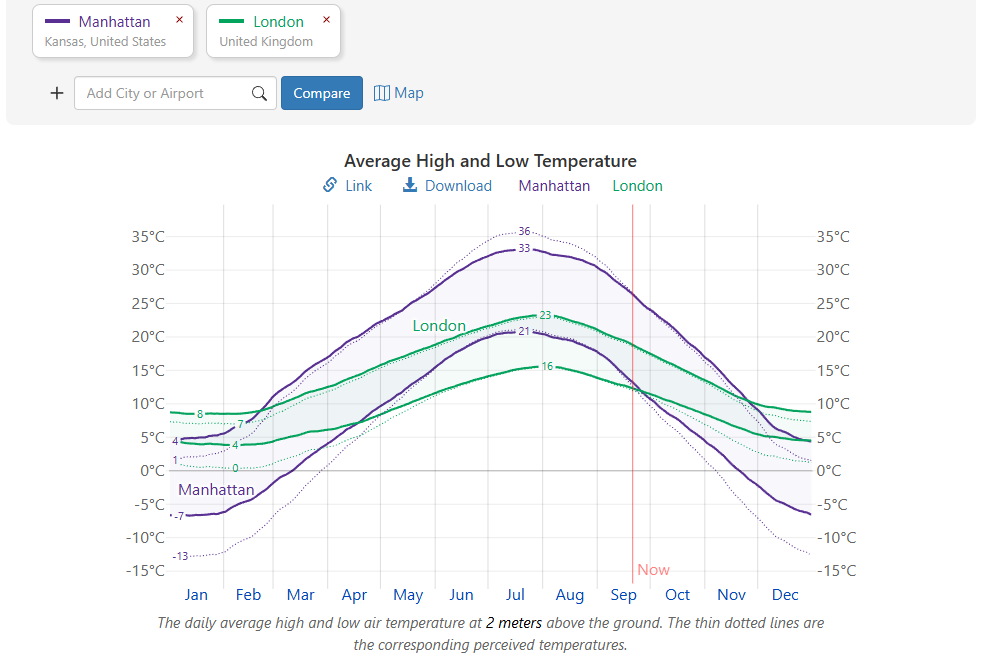Click the left 35°C axis label

(148, 237)
